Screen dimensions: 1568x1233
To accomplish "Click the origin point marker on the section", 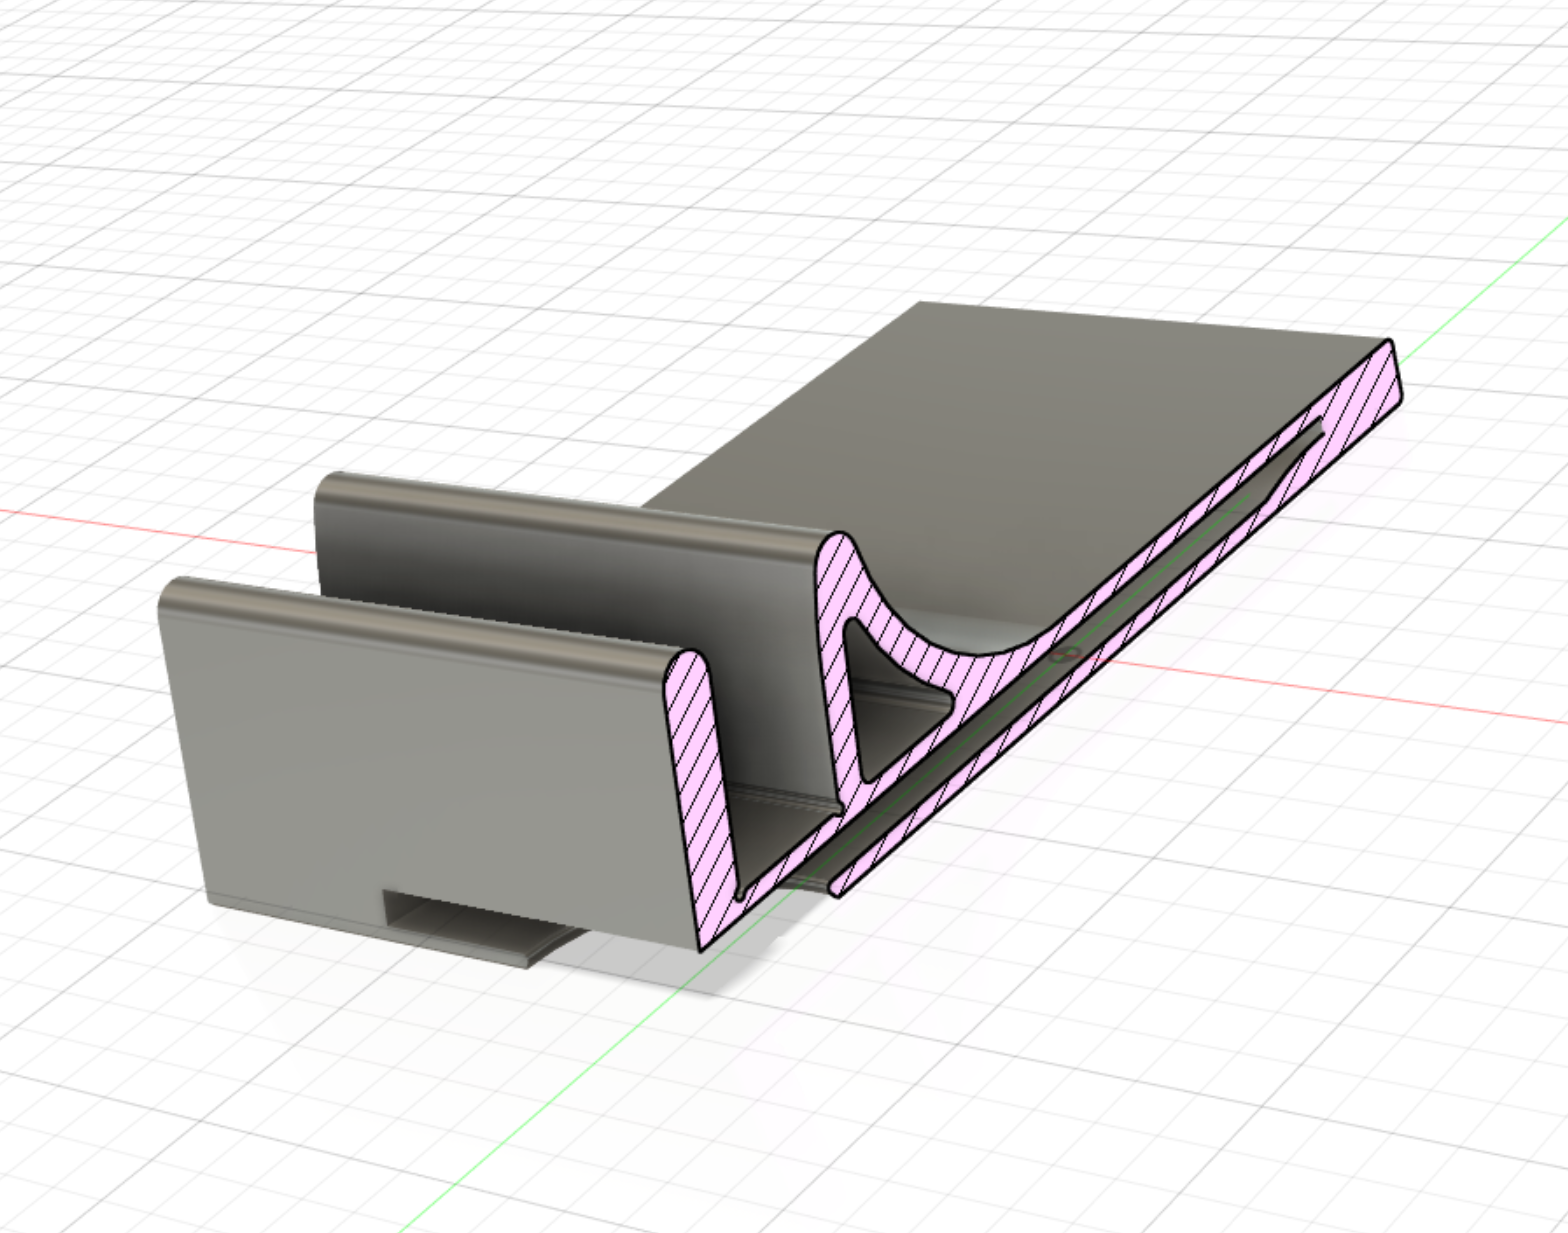I will pos(1064,655).
